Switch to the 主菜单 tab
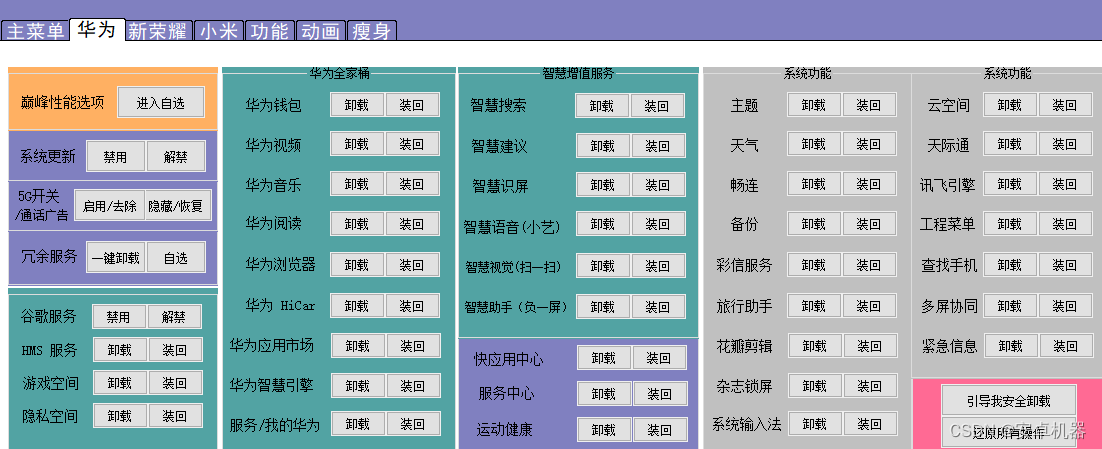Screen dimensions: 1102x449 pos(35,31)
